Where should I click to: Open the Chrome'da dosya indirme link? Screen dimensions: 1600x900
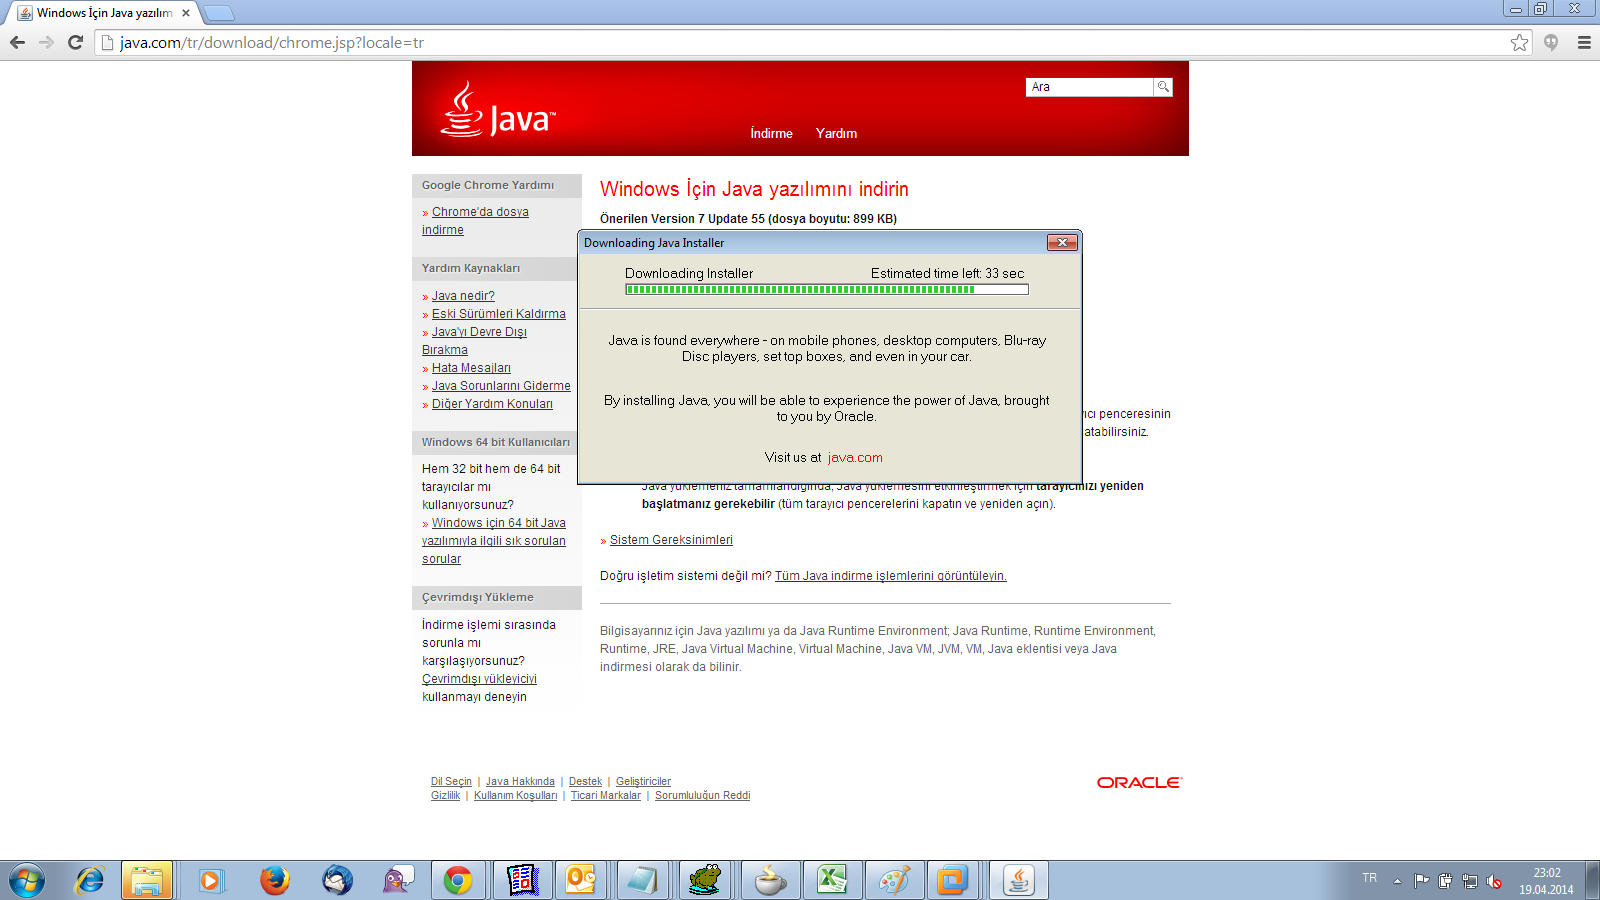point(475,221)
